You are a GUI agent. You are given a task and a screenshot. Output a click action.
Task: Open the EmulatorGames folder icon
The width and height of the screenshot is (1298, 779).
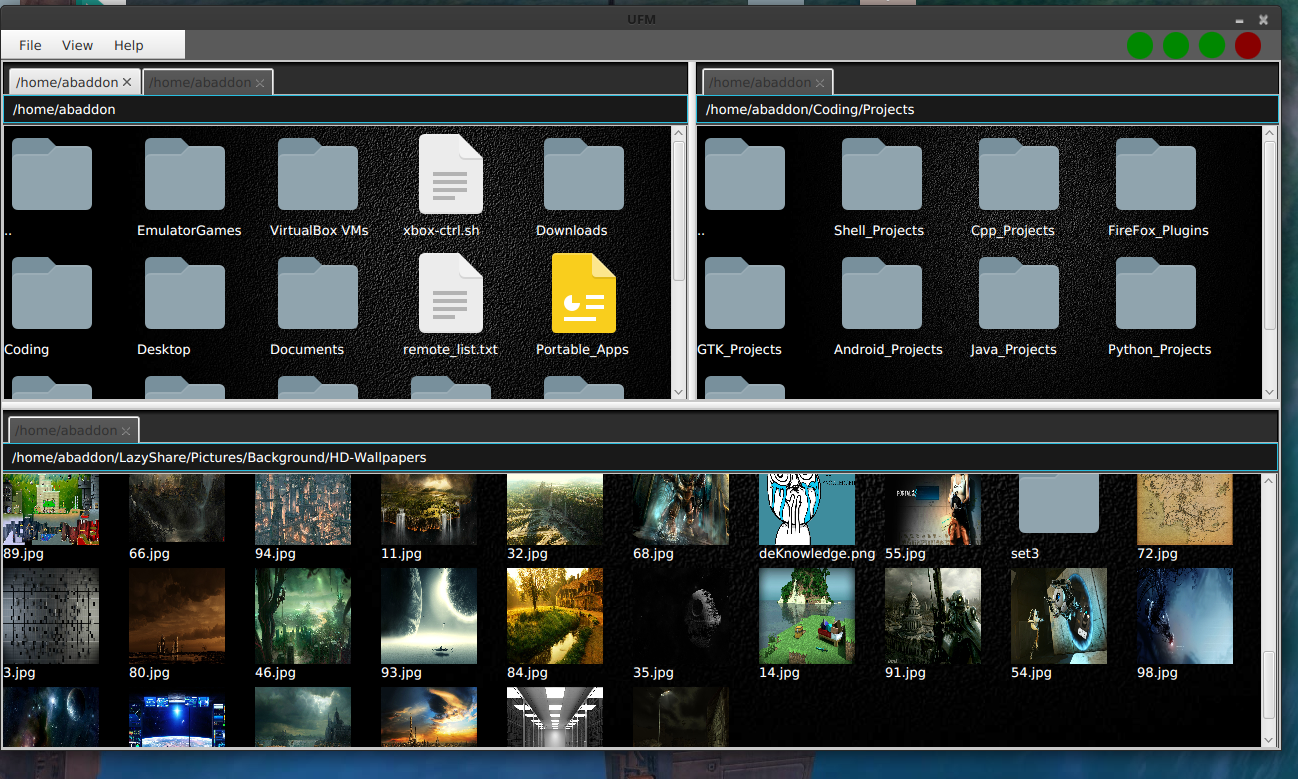coord(185,175)
